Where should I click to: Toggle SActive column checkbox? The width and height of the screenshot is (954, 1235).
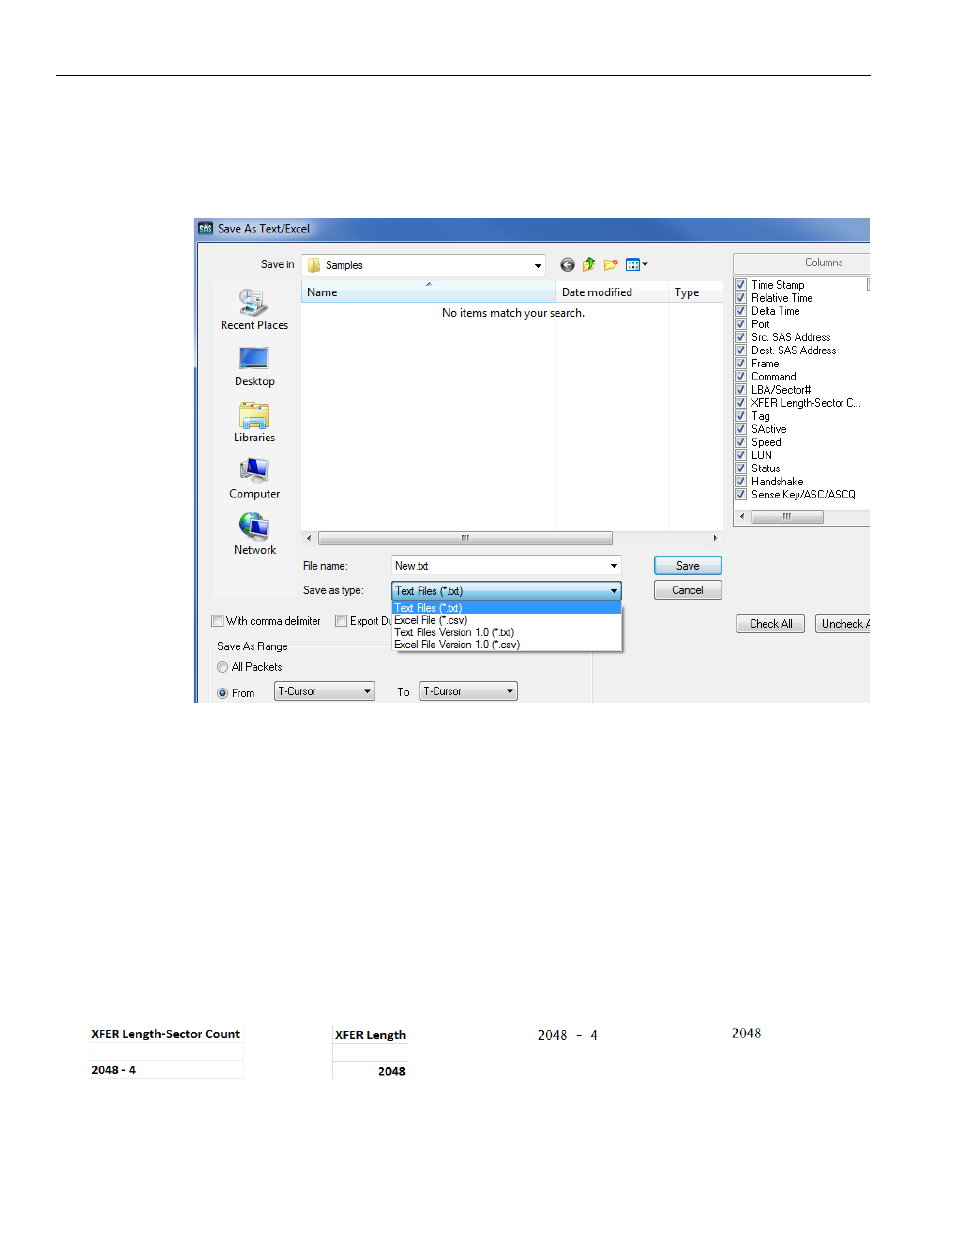741,429
